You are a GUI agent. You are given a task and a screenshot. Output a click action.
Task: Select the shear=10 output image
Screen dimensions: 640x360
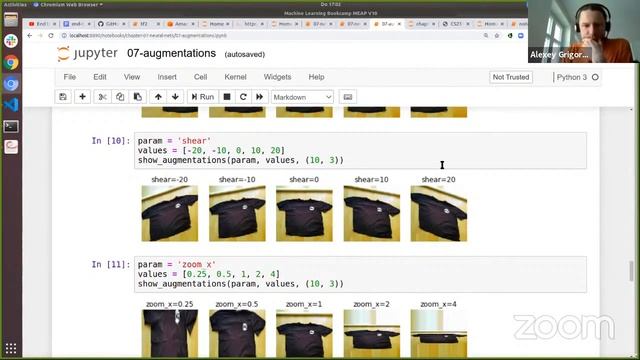tap(372, 213)
